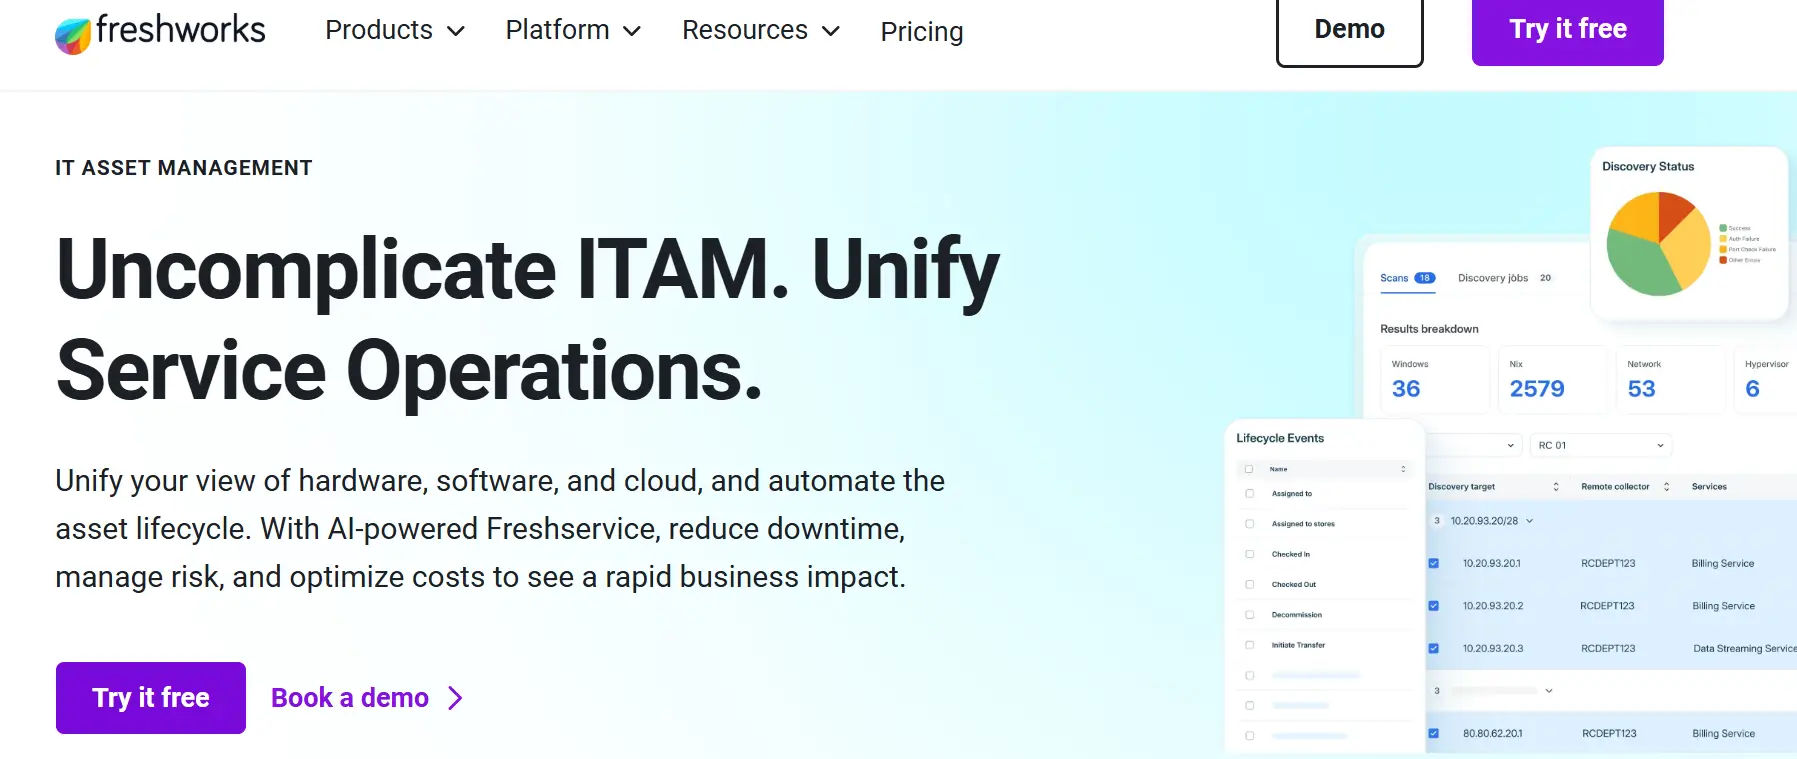This screenshot has height=759, width=1797.
Task: Tick the Decommission checkbox
Action: (x=1249, y=615)
